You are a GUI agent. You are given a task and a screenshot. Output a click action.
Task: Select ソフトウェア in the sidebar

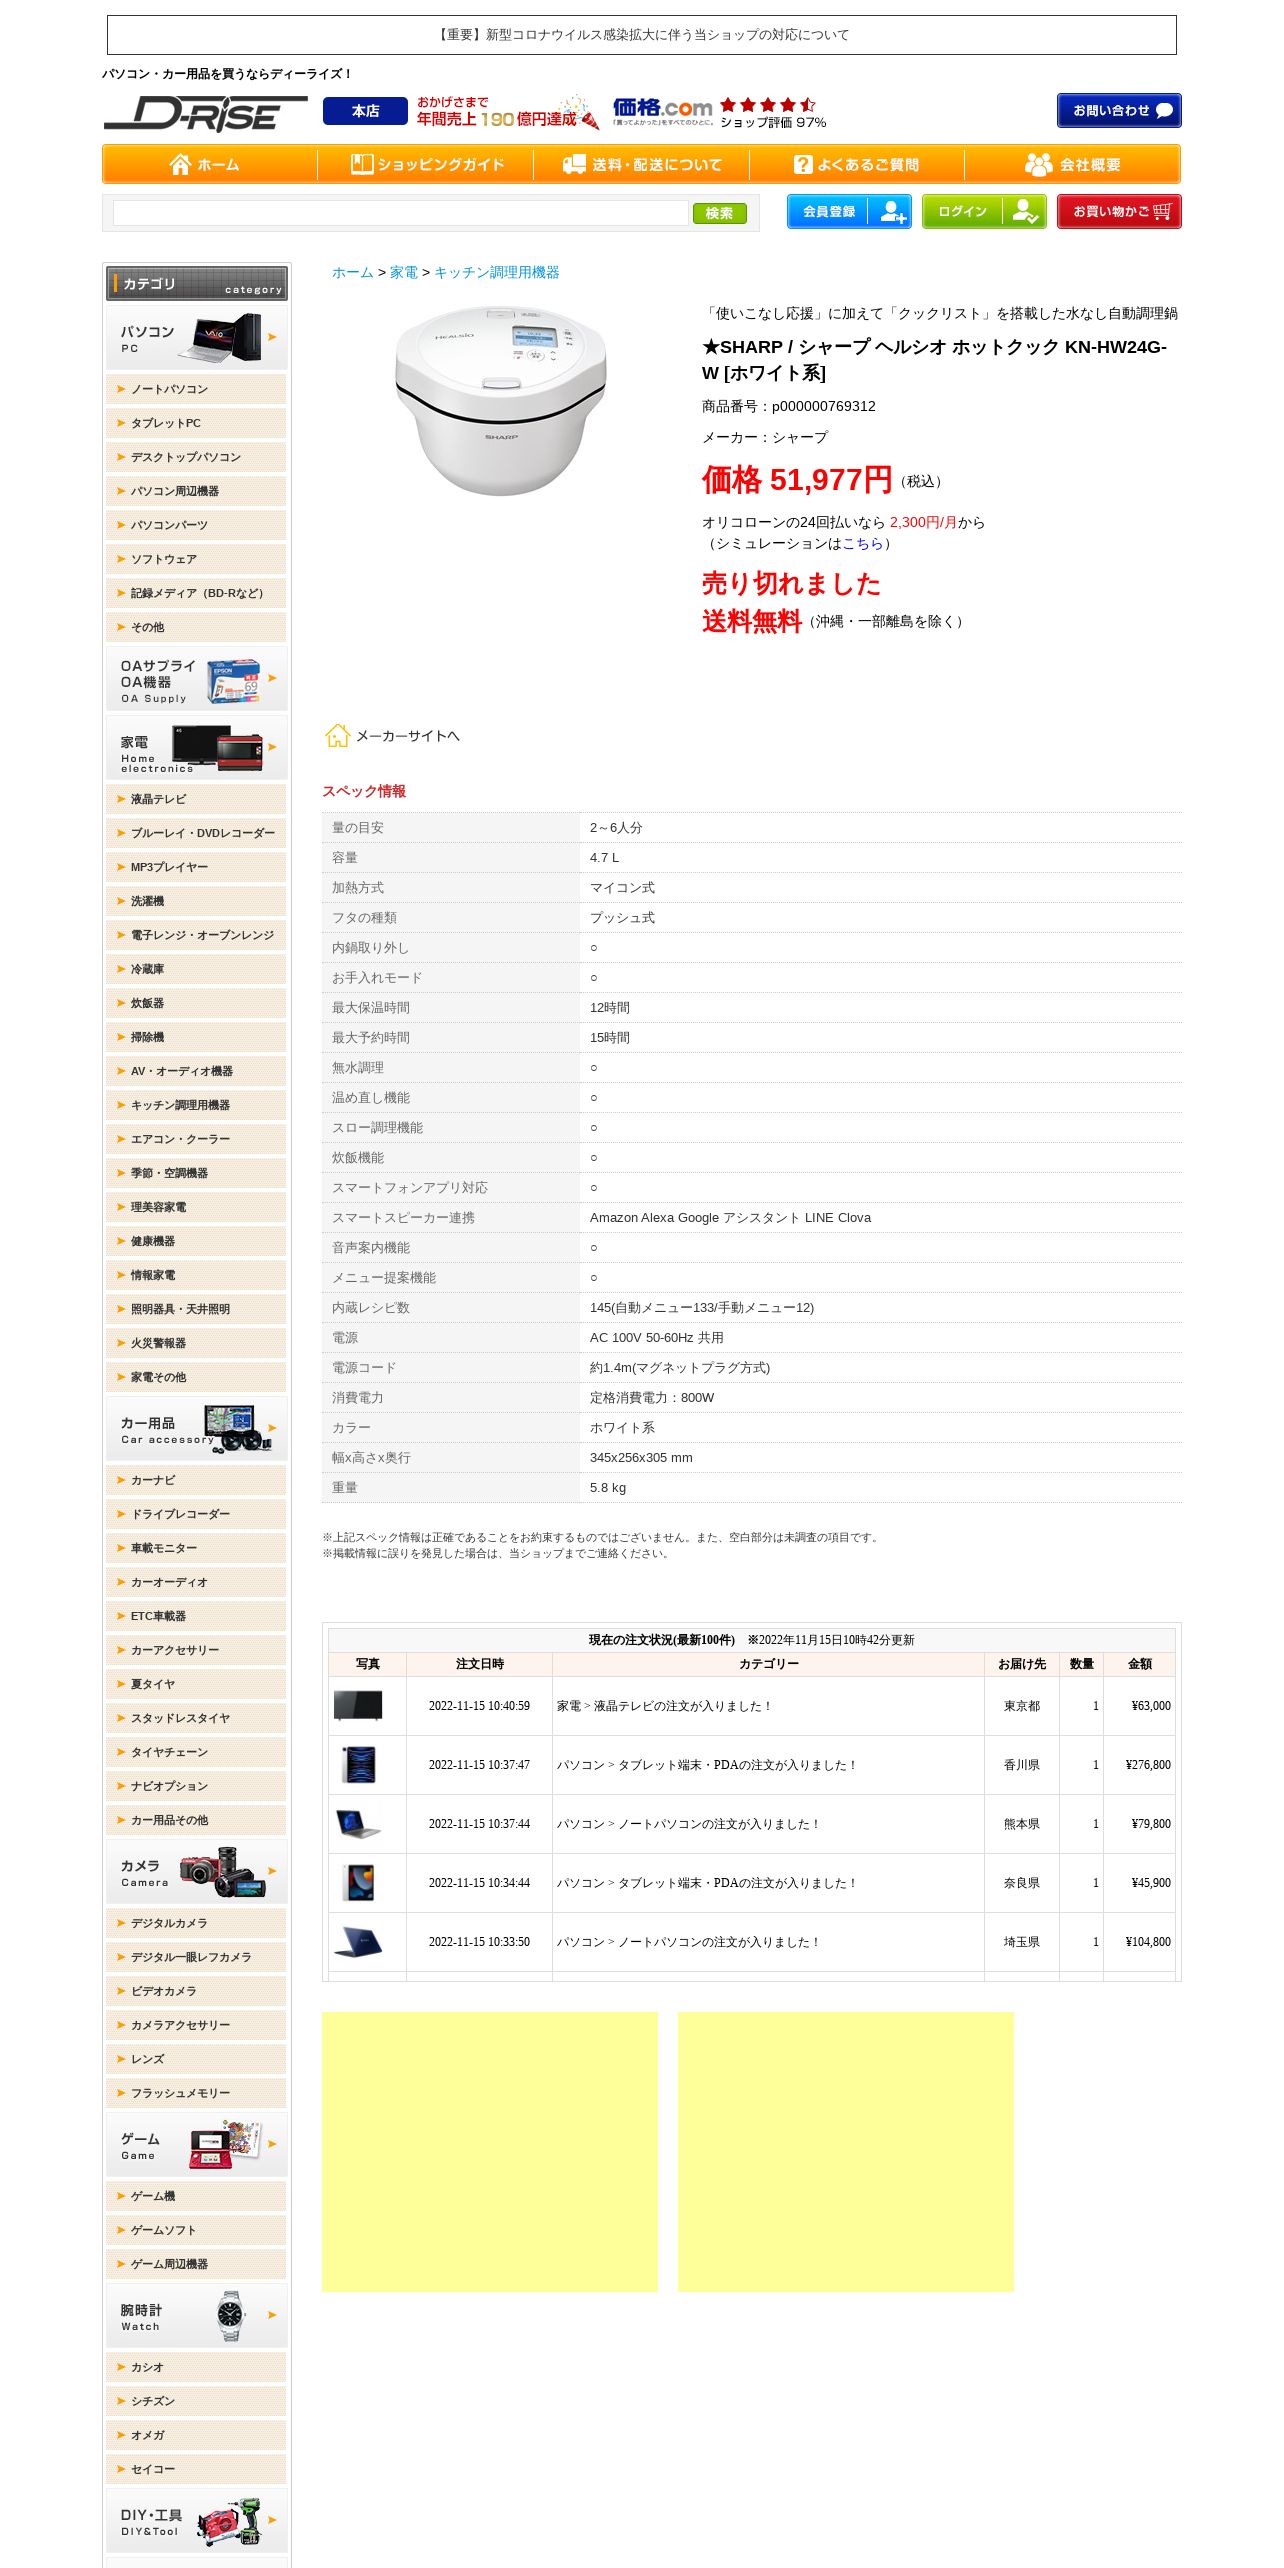point(196,559)
